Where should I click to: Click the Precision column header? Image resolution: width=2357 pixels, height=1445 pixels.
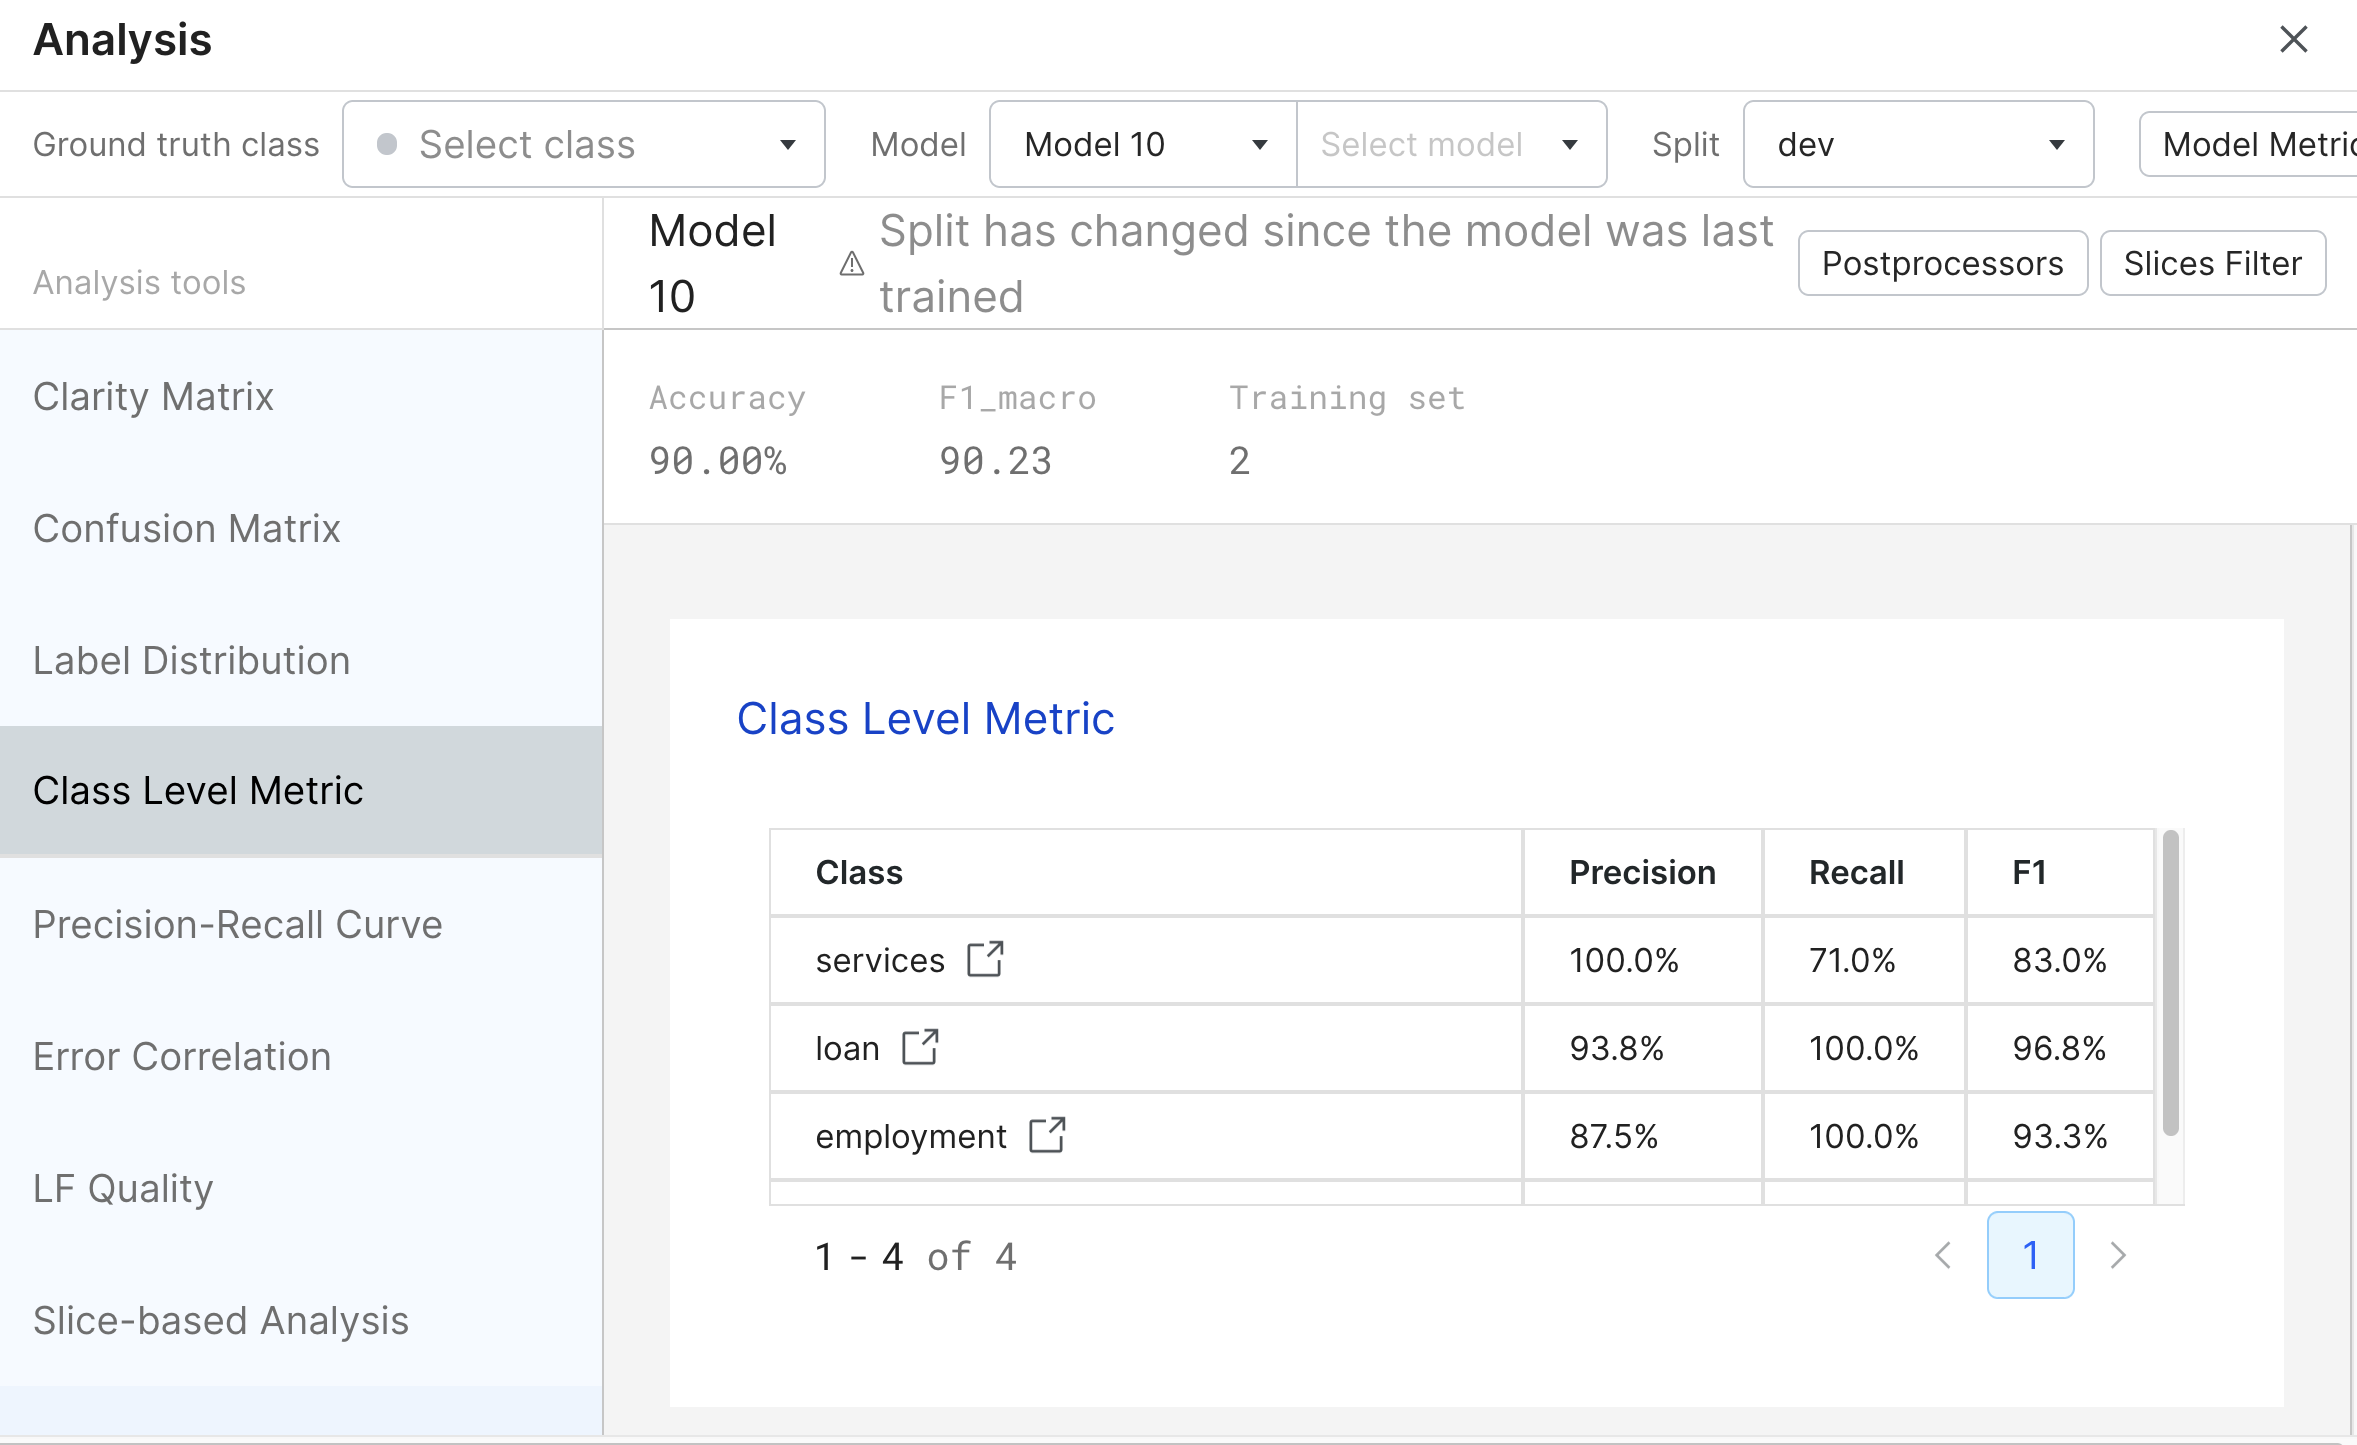pos(1642,872)
